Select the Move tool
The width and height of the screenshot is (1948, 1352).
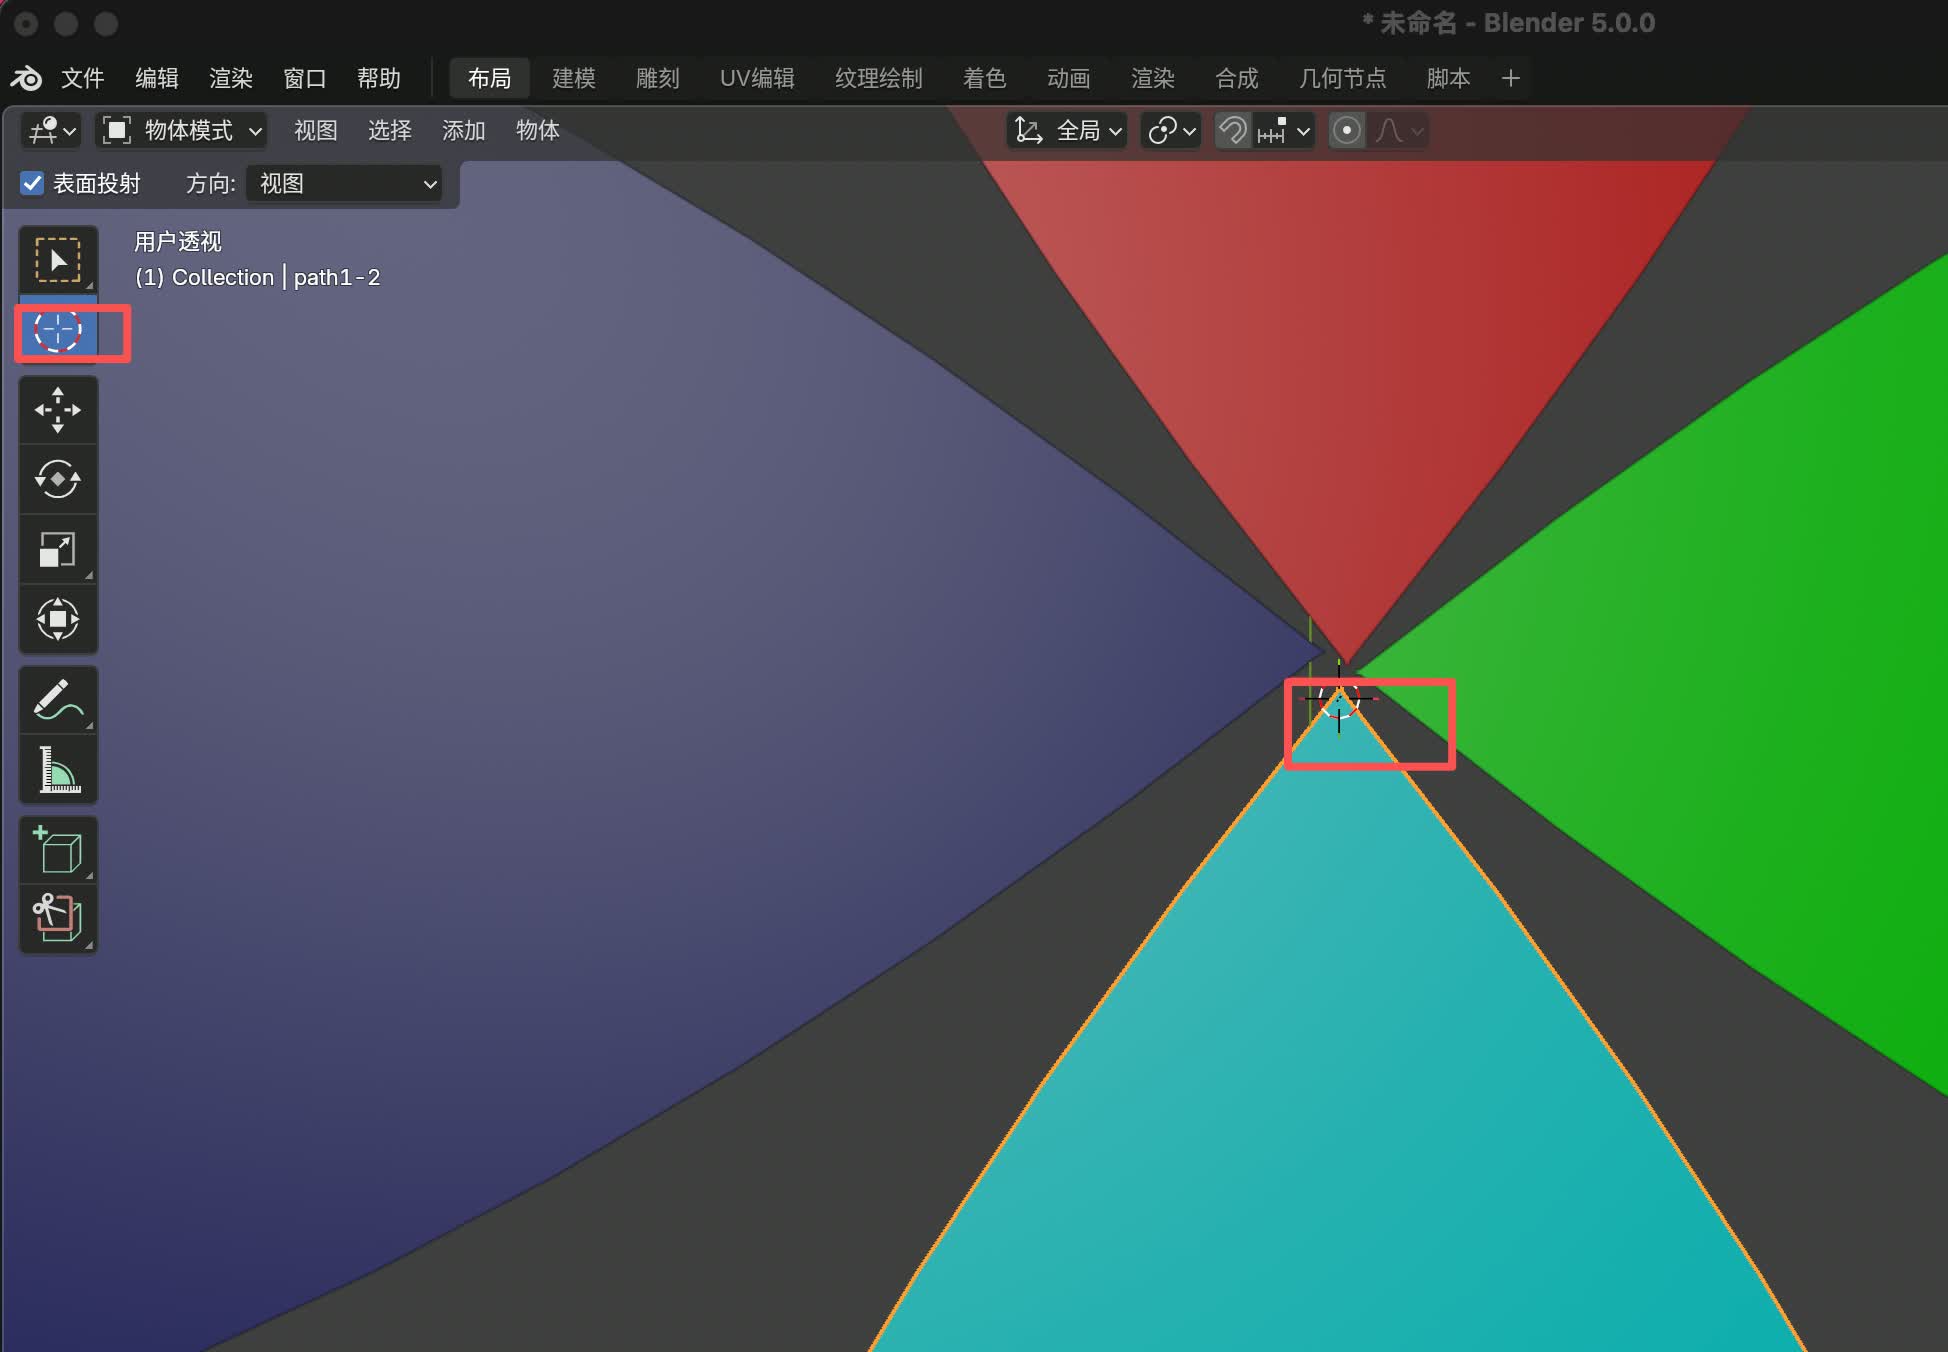pyautogui.click(x=58, y=410)
